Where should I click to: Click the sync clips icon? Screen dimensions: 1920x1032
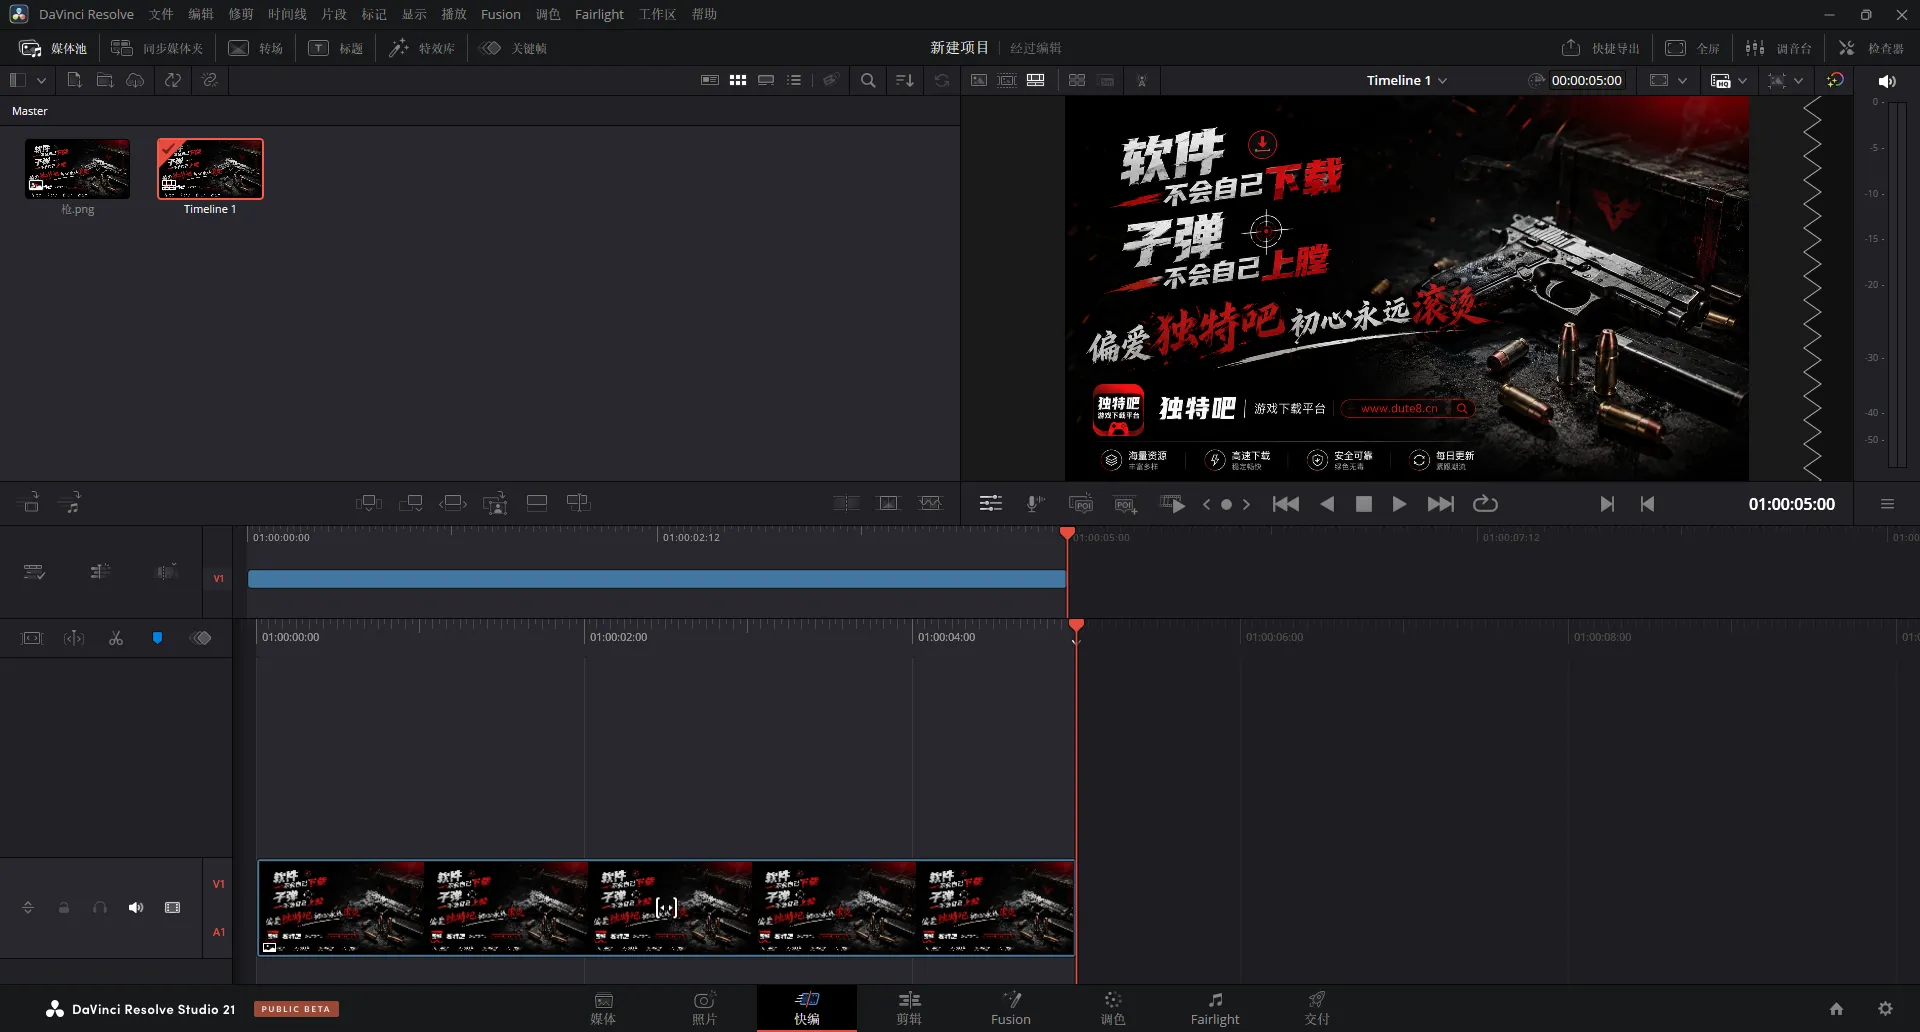click(x=173, y=80)
